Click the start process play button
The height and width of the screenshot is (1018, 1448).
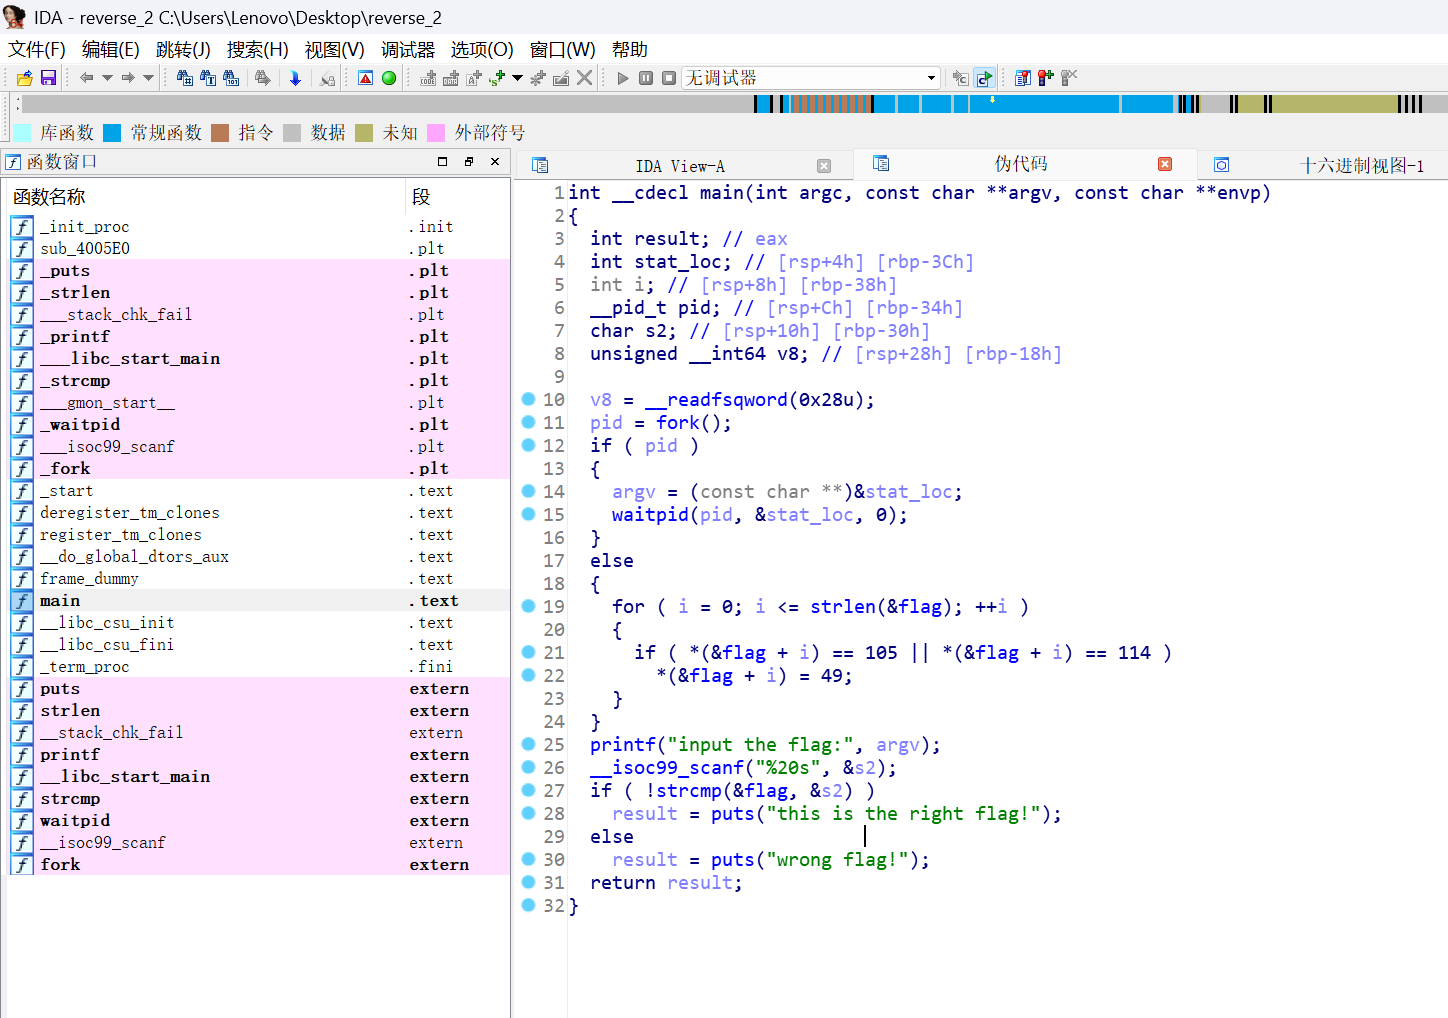point(623,78)
